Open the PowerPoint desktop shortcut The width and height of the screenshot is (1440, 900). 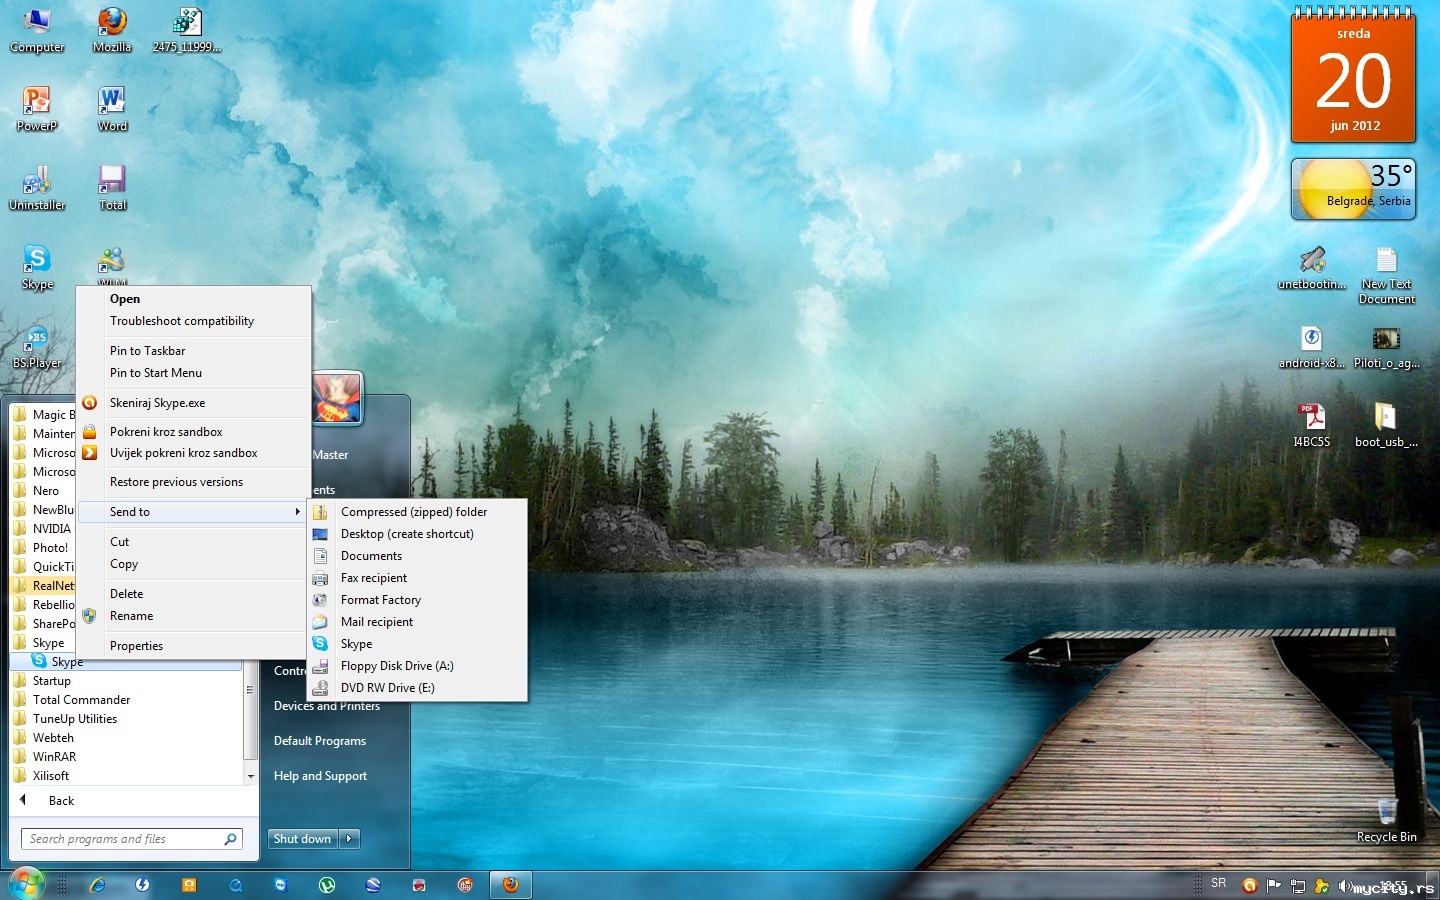point(37,105)
